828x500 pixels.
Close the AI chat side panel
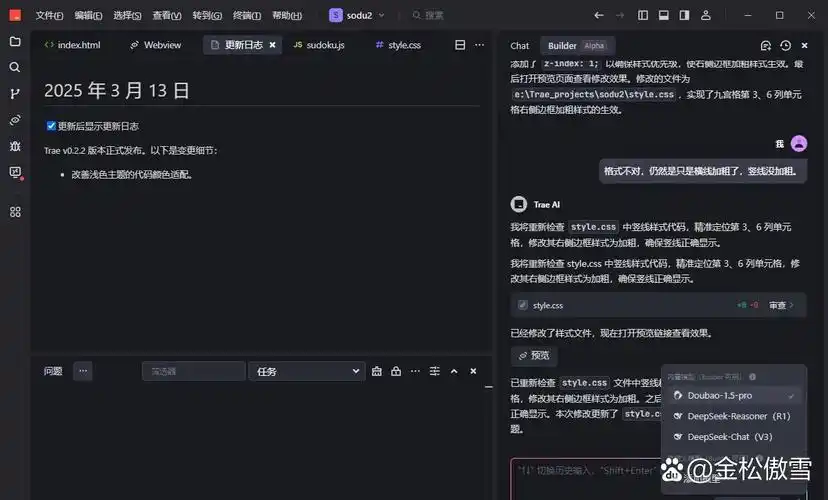tap(804, 45)
